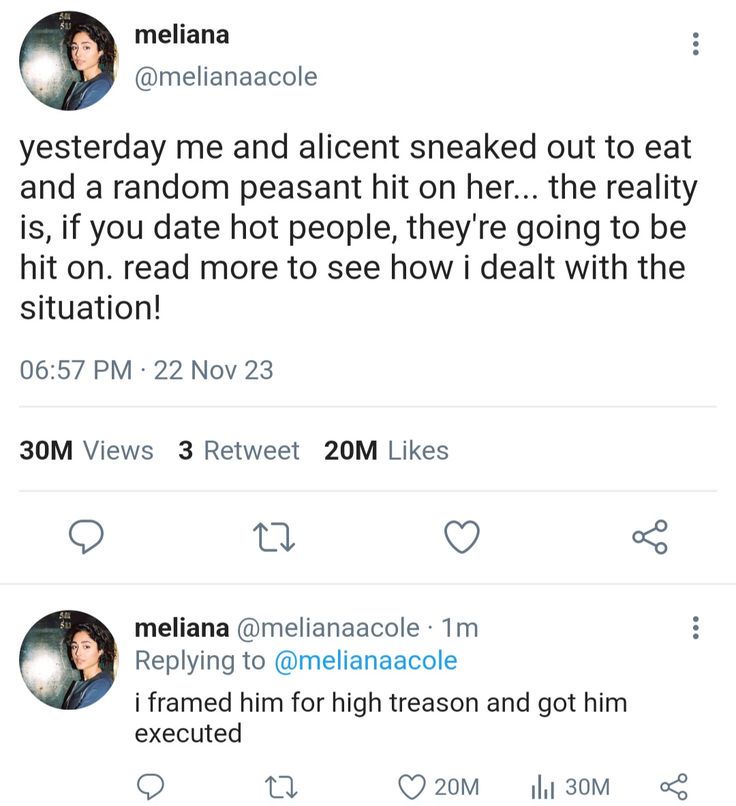Share the main tweet

tap(649, 539)
